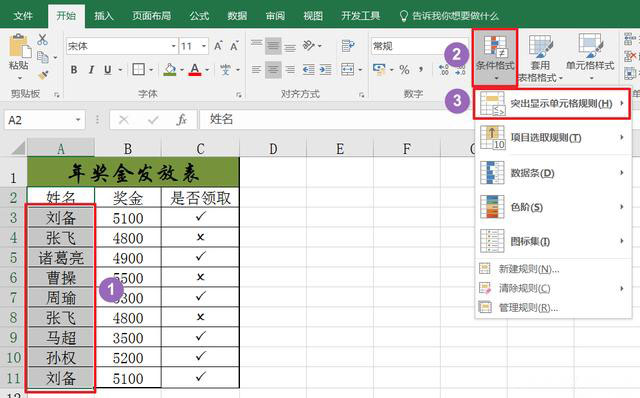Click the accounting number format icon

379,70
